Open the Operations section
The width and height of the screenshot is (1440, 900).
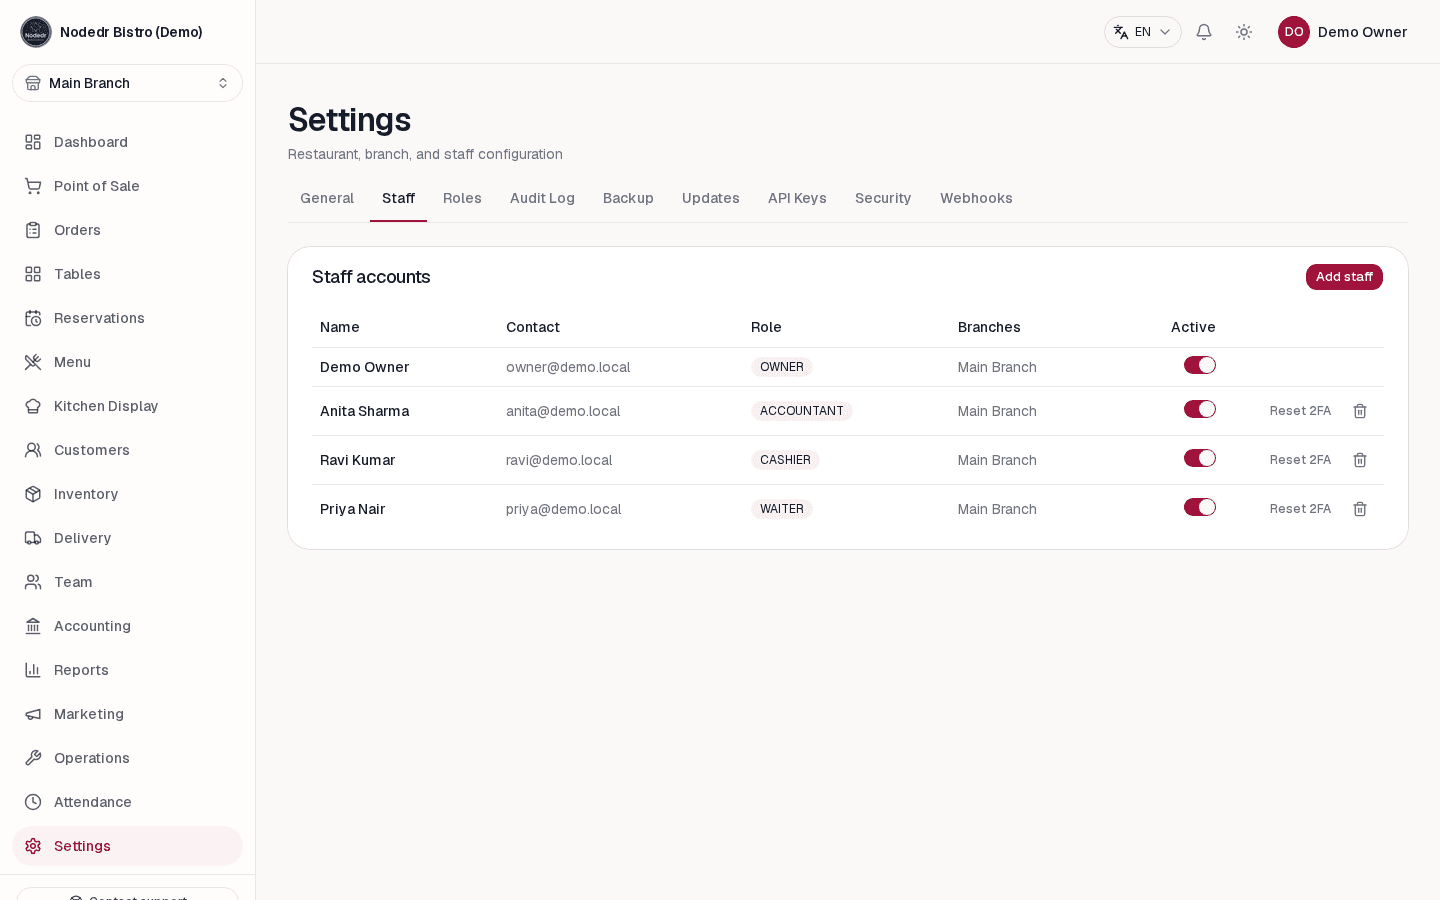coord(127,758)
